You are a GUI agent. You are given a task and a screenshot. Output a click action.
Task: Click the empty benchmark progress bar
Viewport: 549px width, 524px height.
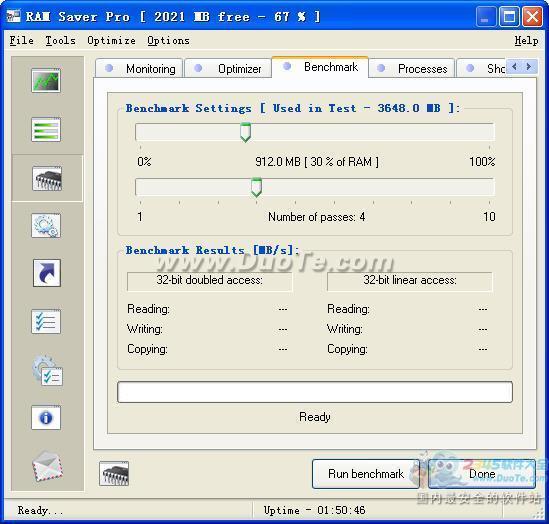(x=315, y=392)
